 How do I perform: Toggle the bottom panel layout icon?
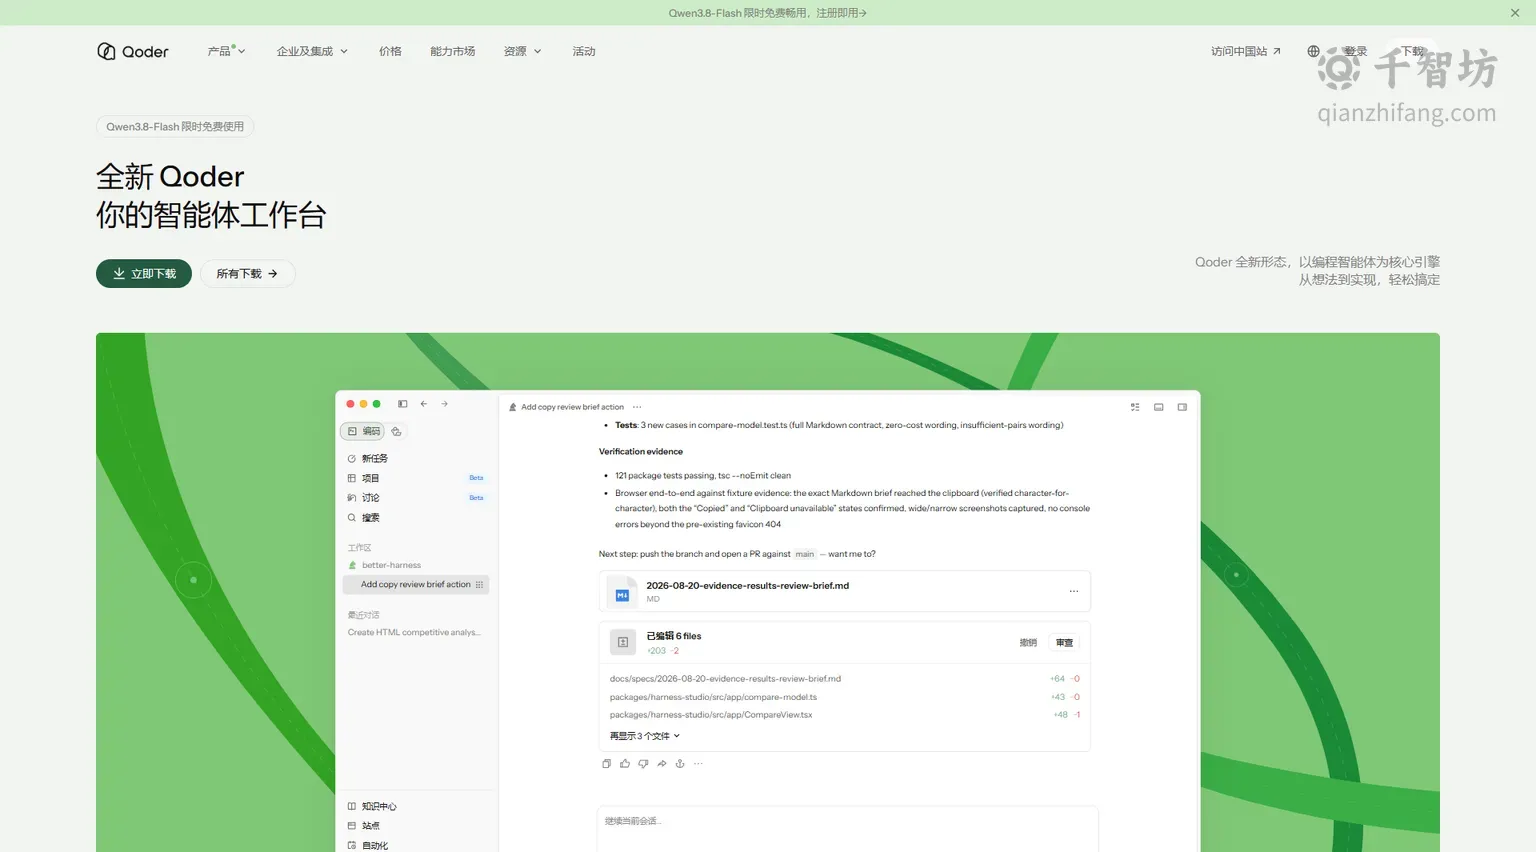coord(1159,407)
